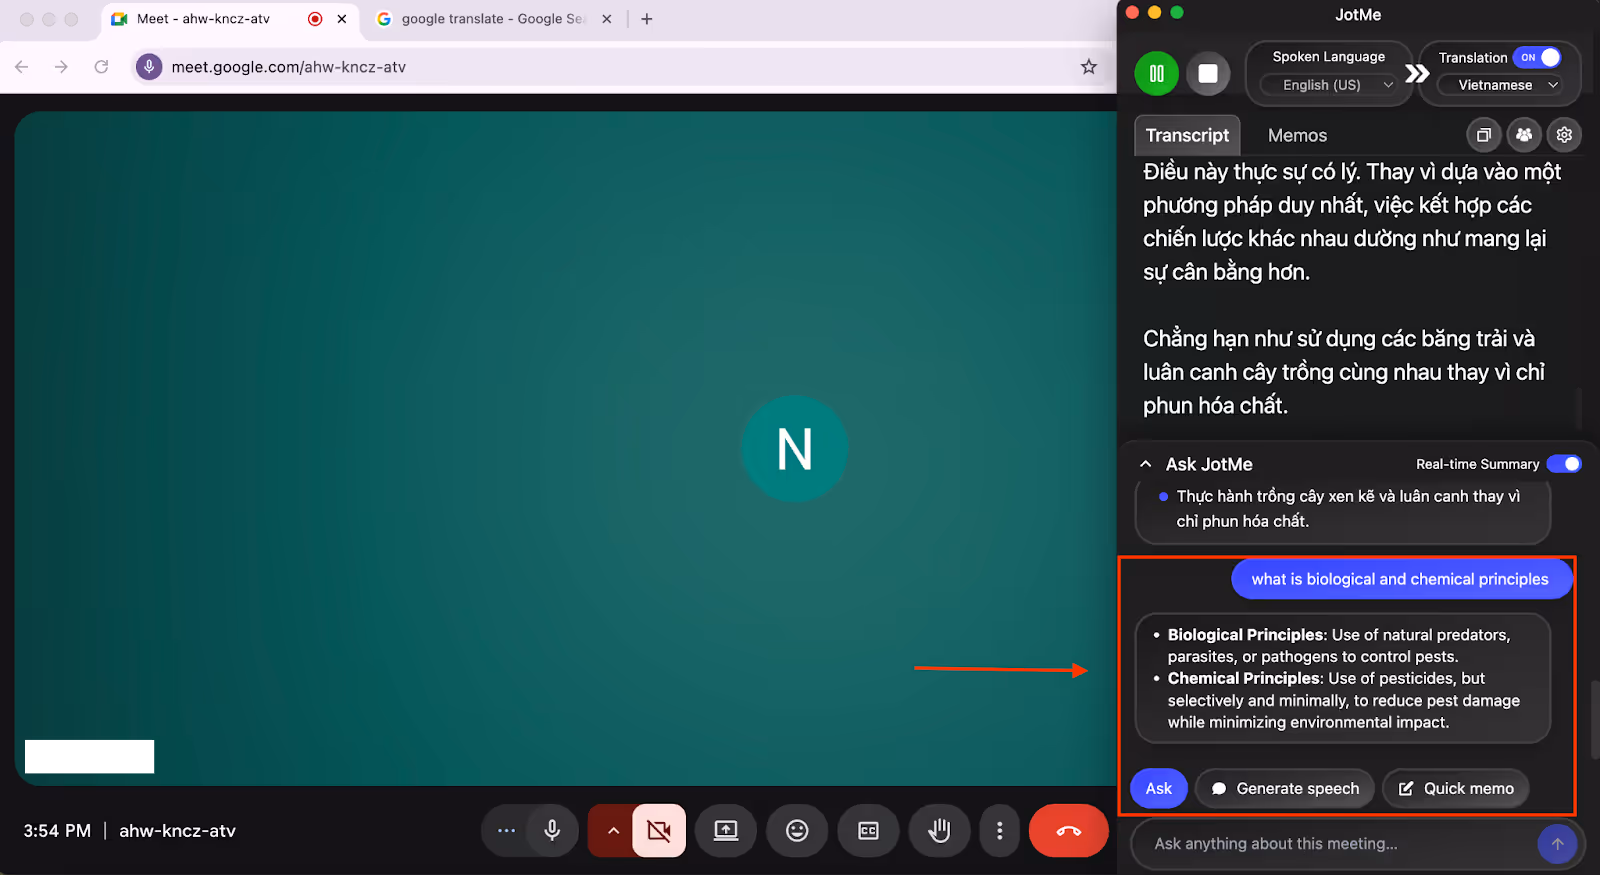Click the Quick memo button
The image size is (1600, 875).
point(1456,788)
